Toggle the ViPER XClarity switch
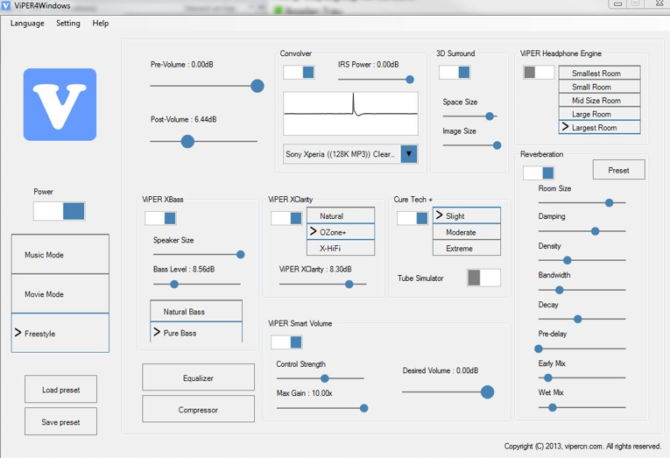The image size is (670, 458). [x=286, y=218]
